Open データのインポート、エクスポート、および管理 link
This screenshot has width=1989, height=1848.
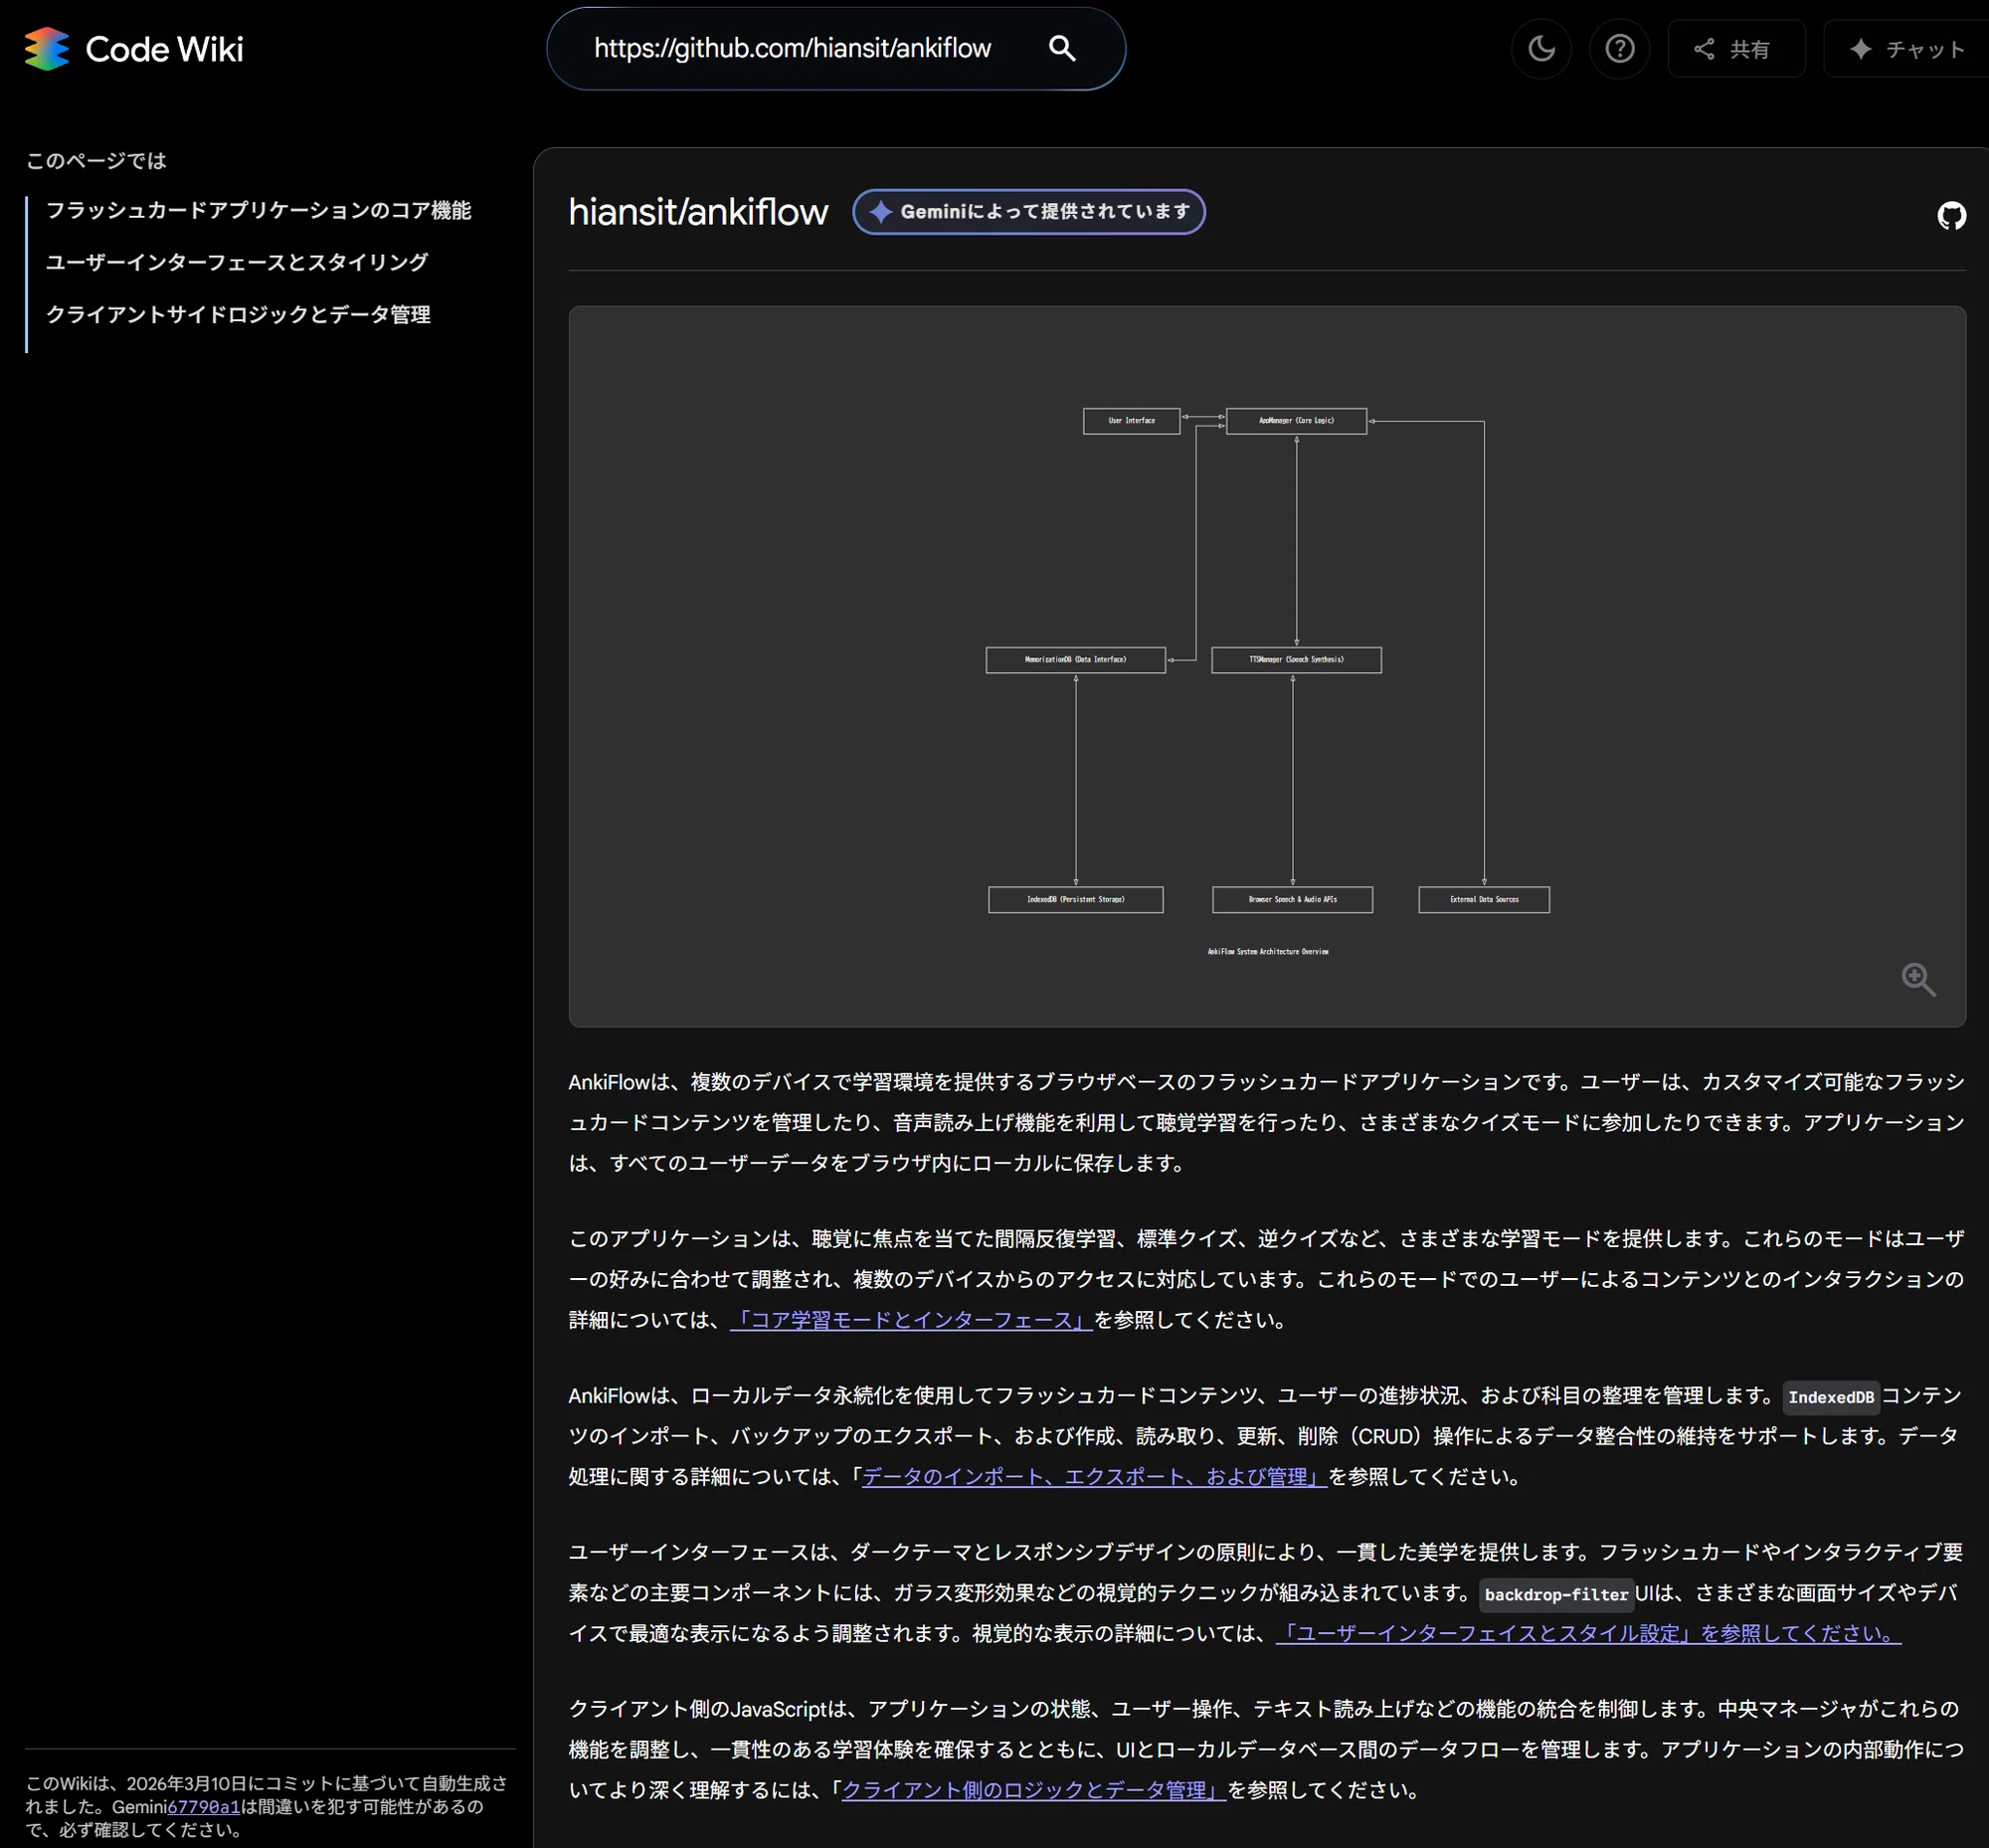click(1094, 1477)
